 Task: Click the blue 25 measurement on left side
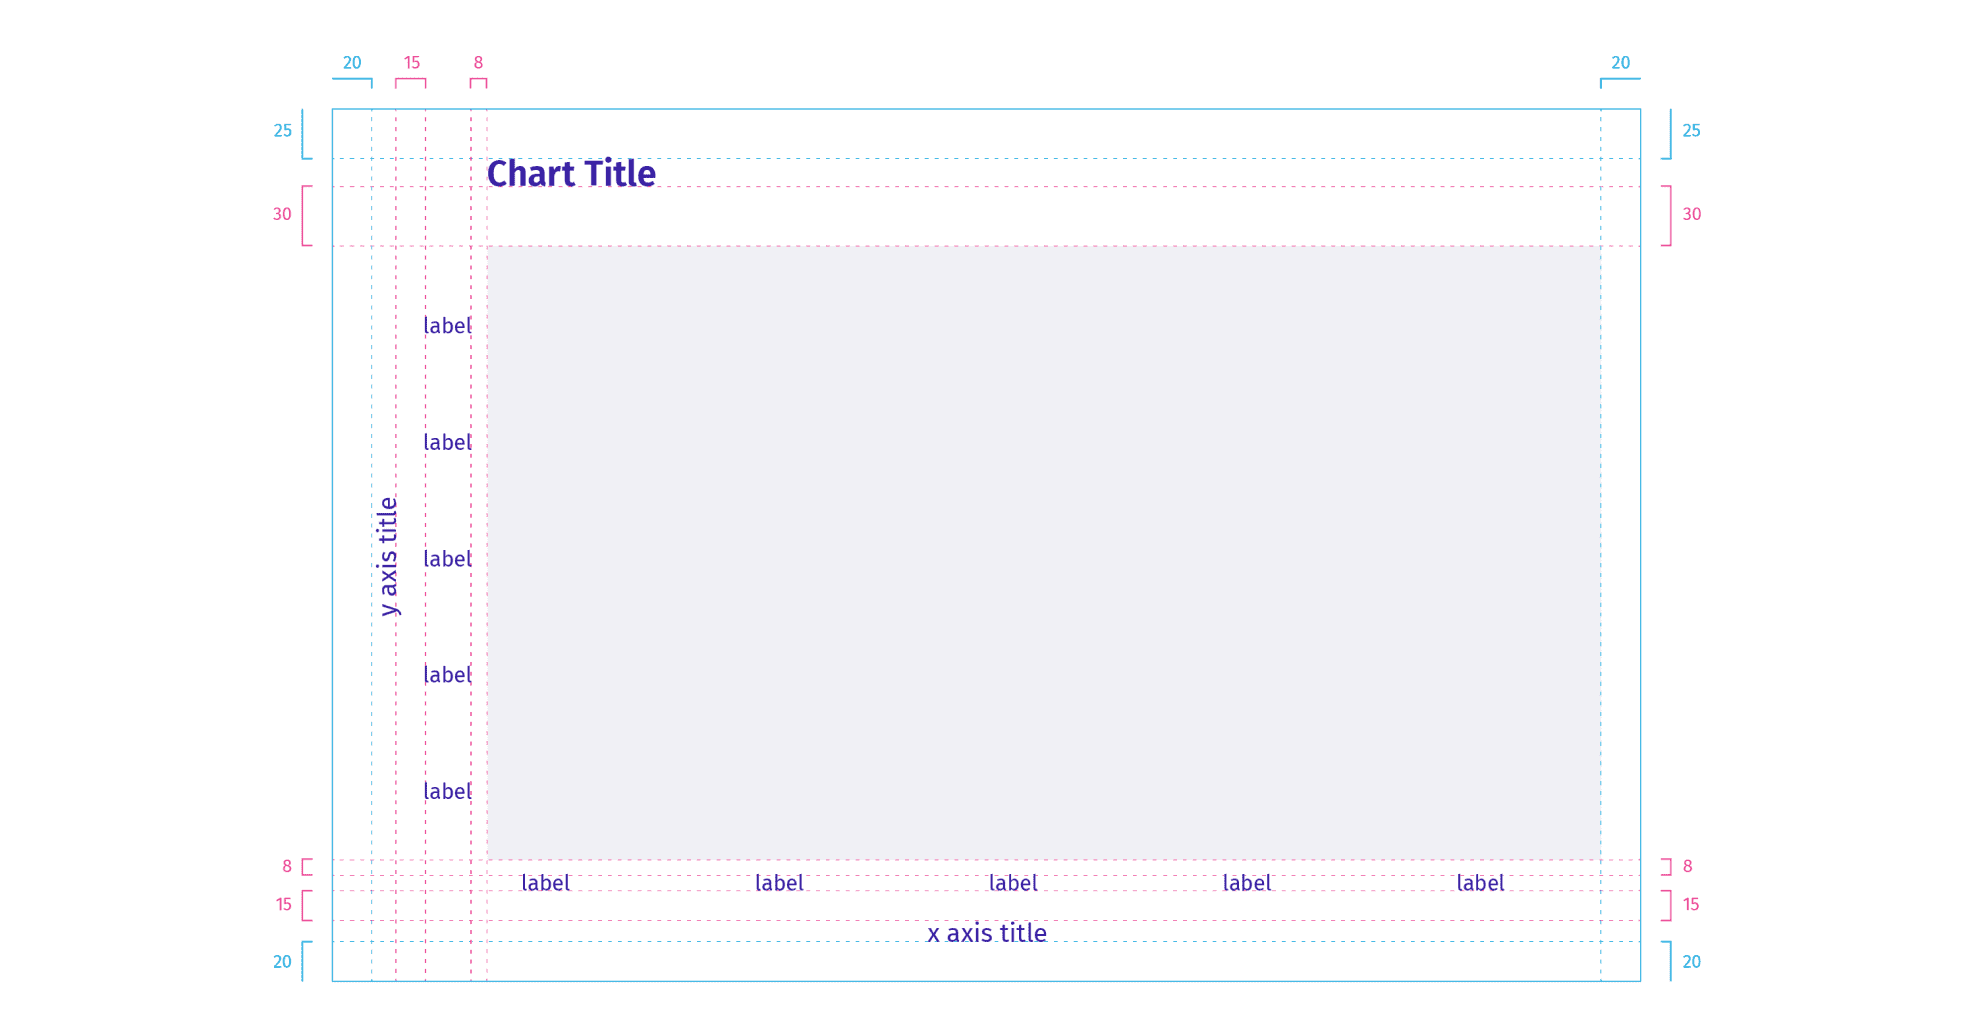pos(283,131)
